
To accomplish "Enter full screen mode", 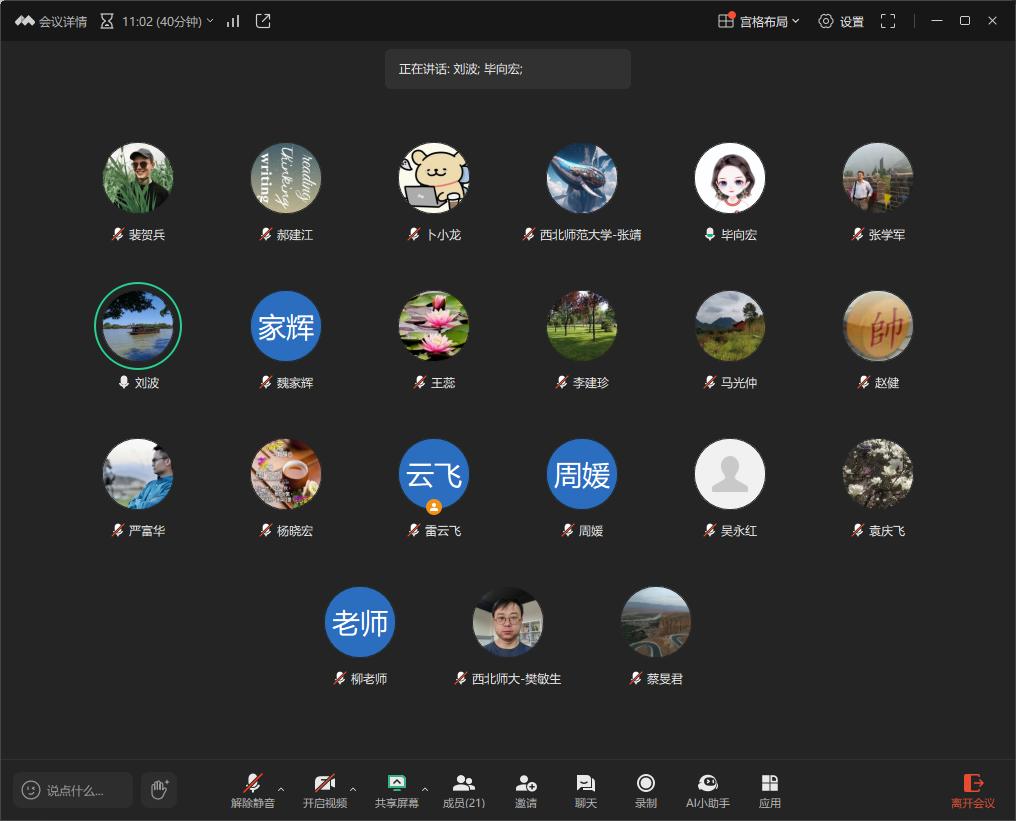I will (887, 21).
